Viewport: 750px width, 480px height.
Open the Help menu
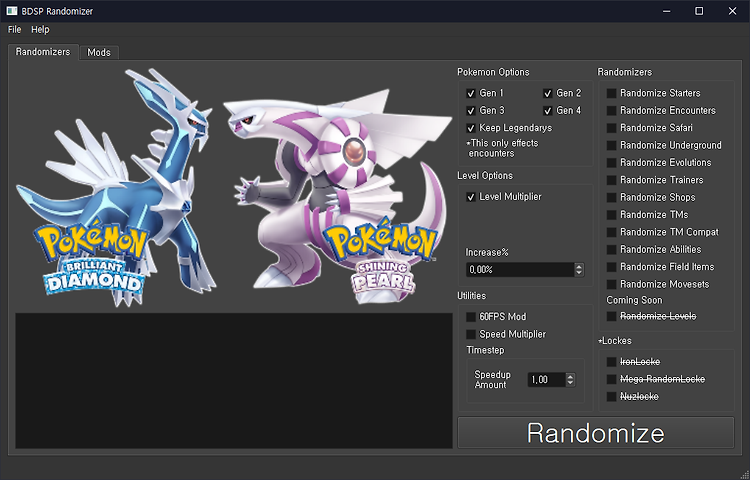(40, 30)
